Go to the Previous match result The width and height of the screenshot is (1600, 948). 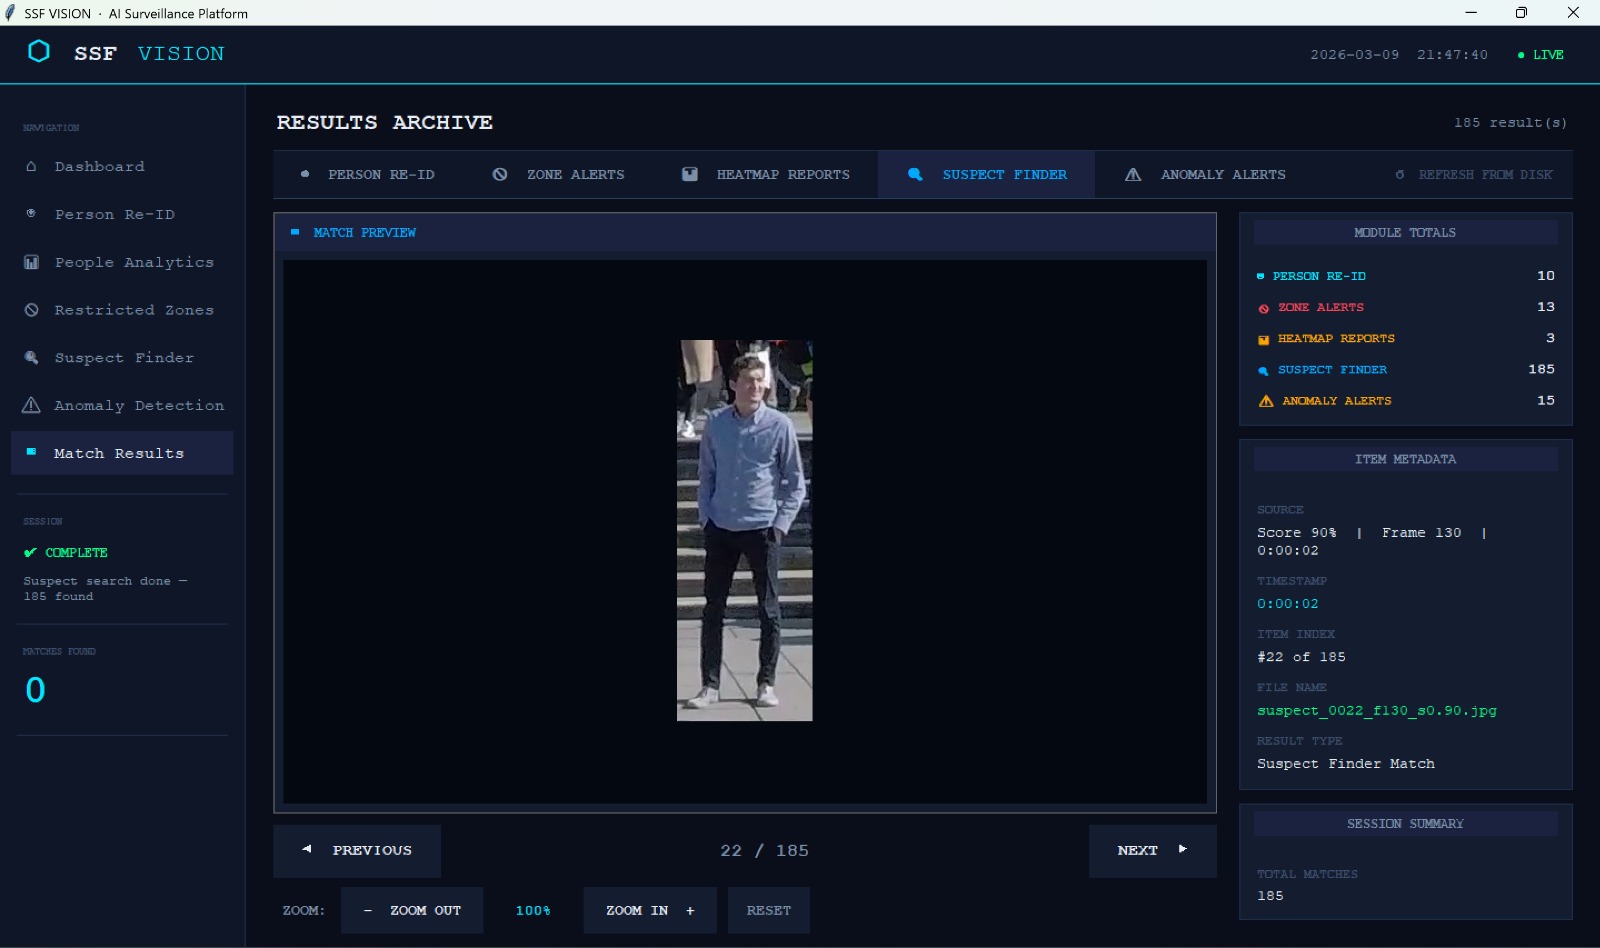pos(357,851)
